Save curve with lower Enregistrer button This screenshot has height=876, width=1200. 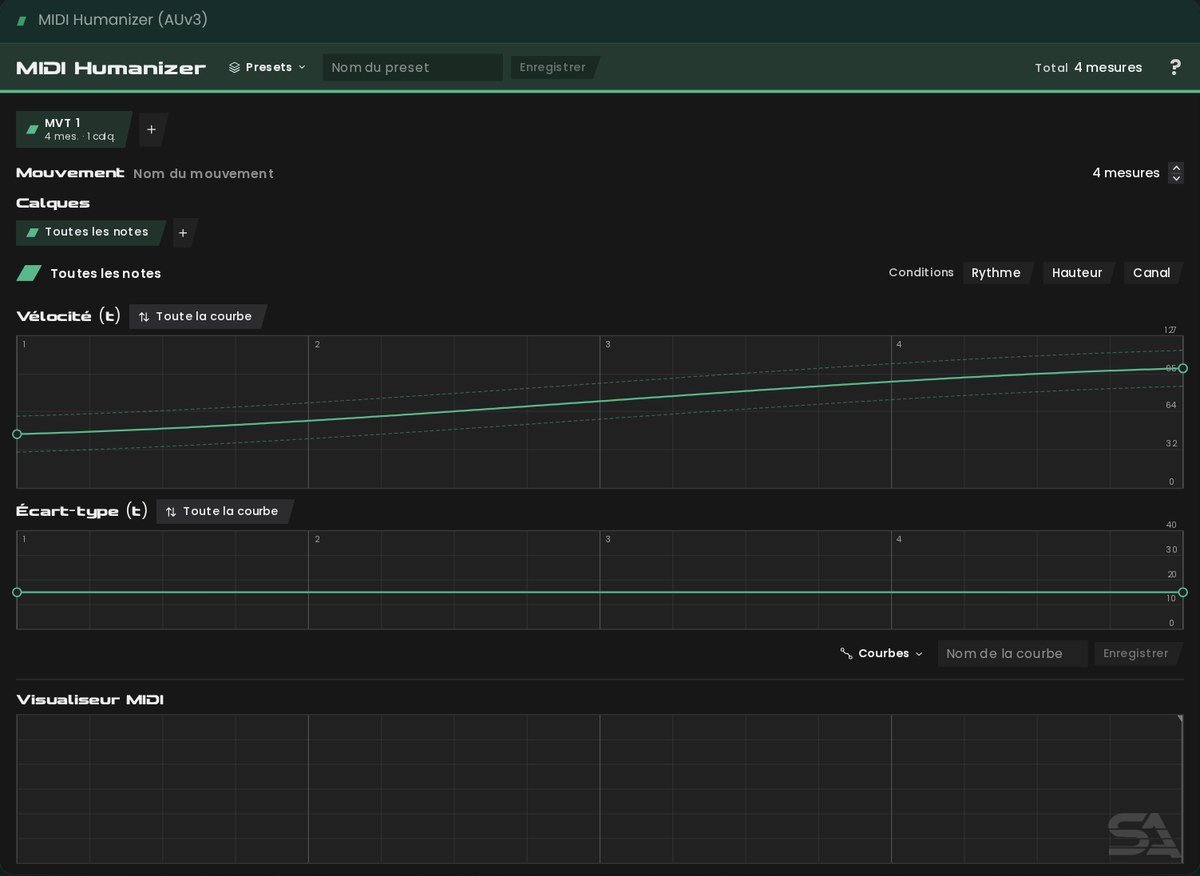click(x=1137, y=653)
